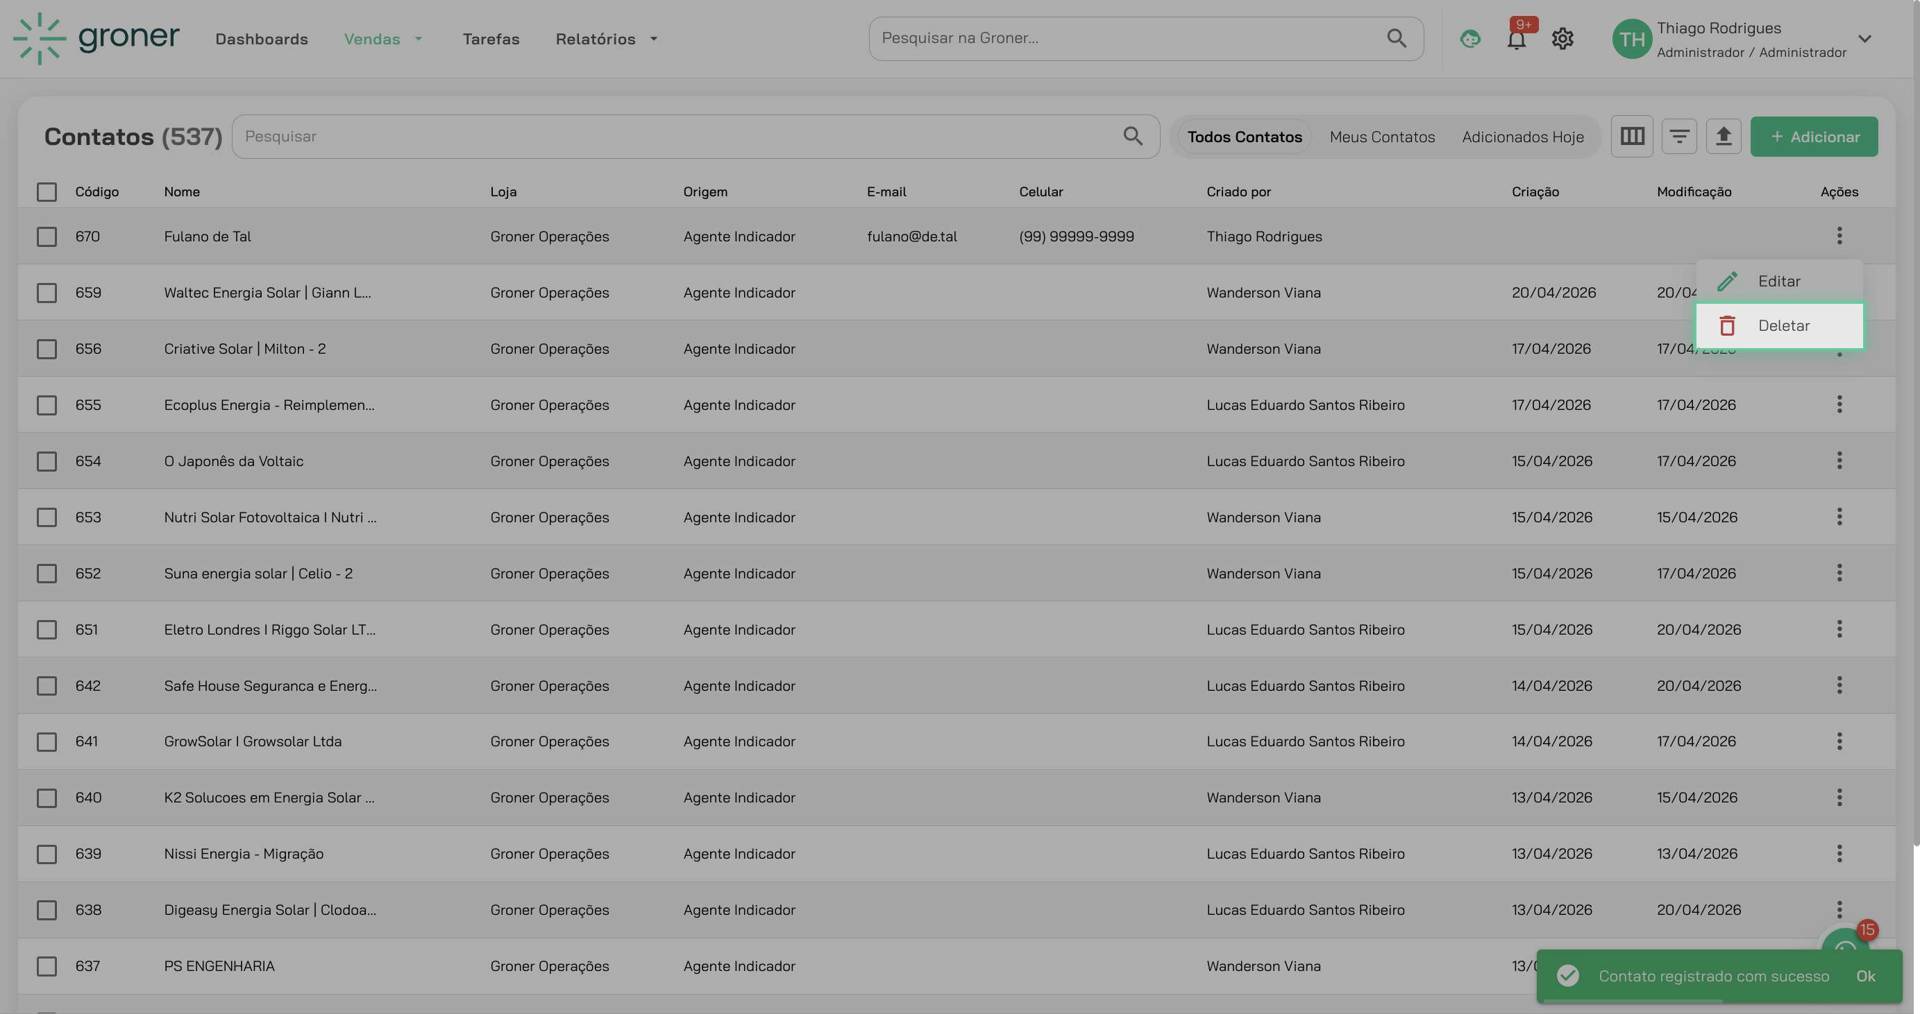Toggle the select-all header checkbox

click(47, 192)
